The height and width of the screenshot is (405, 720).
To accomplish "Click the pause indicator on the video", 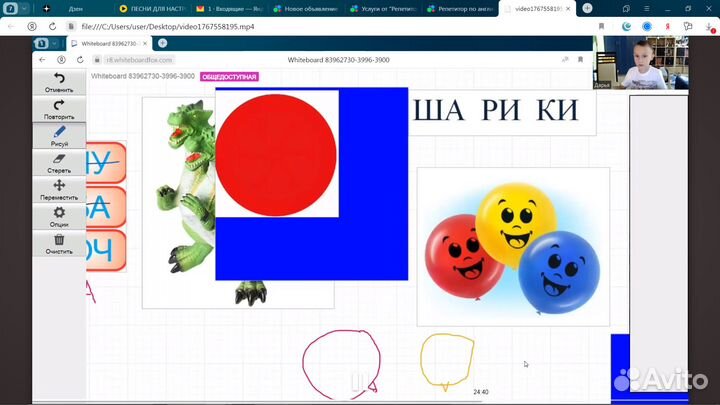I will pyautogui.click(x=360, y=382).
